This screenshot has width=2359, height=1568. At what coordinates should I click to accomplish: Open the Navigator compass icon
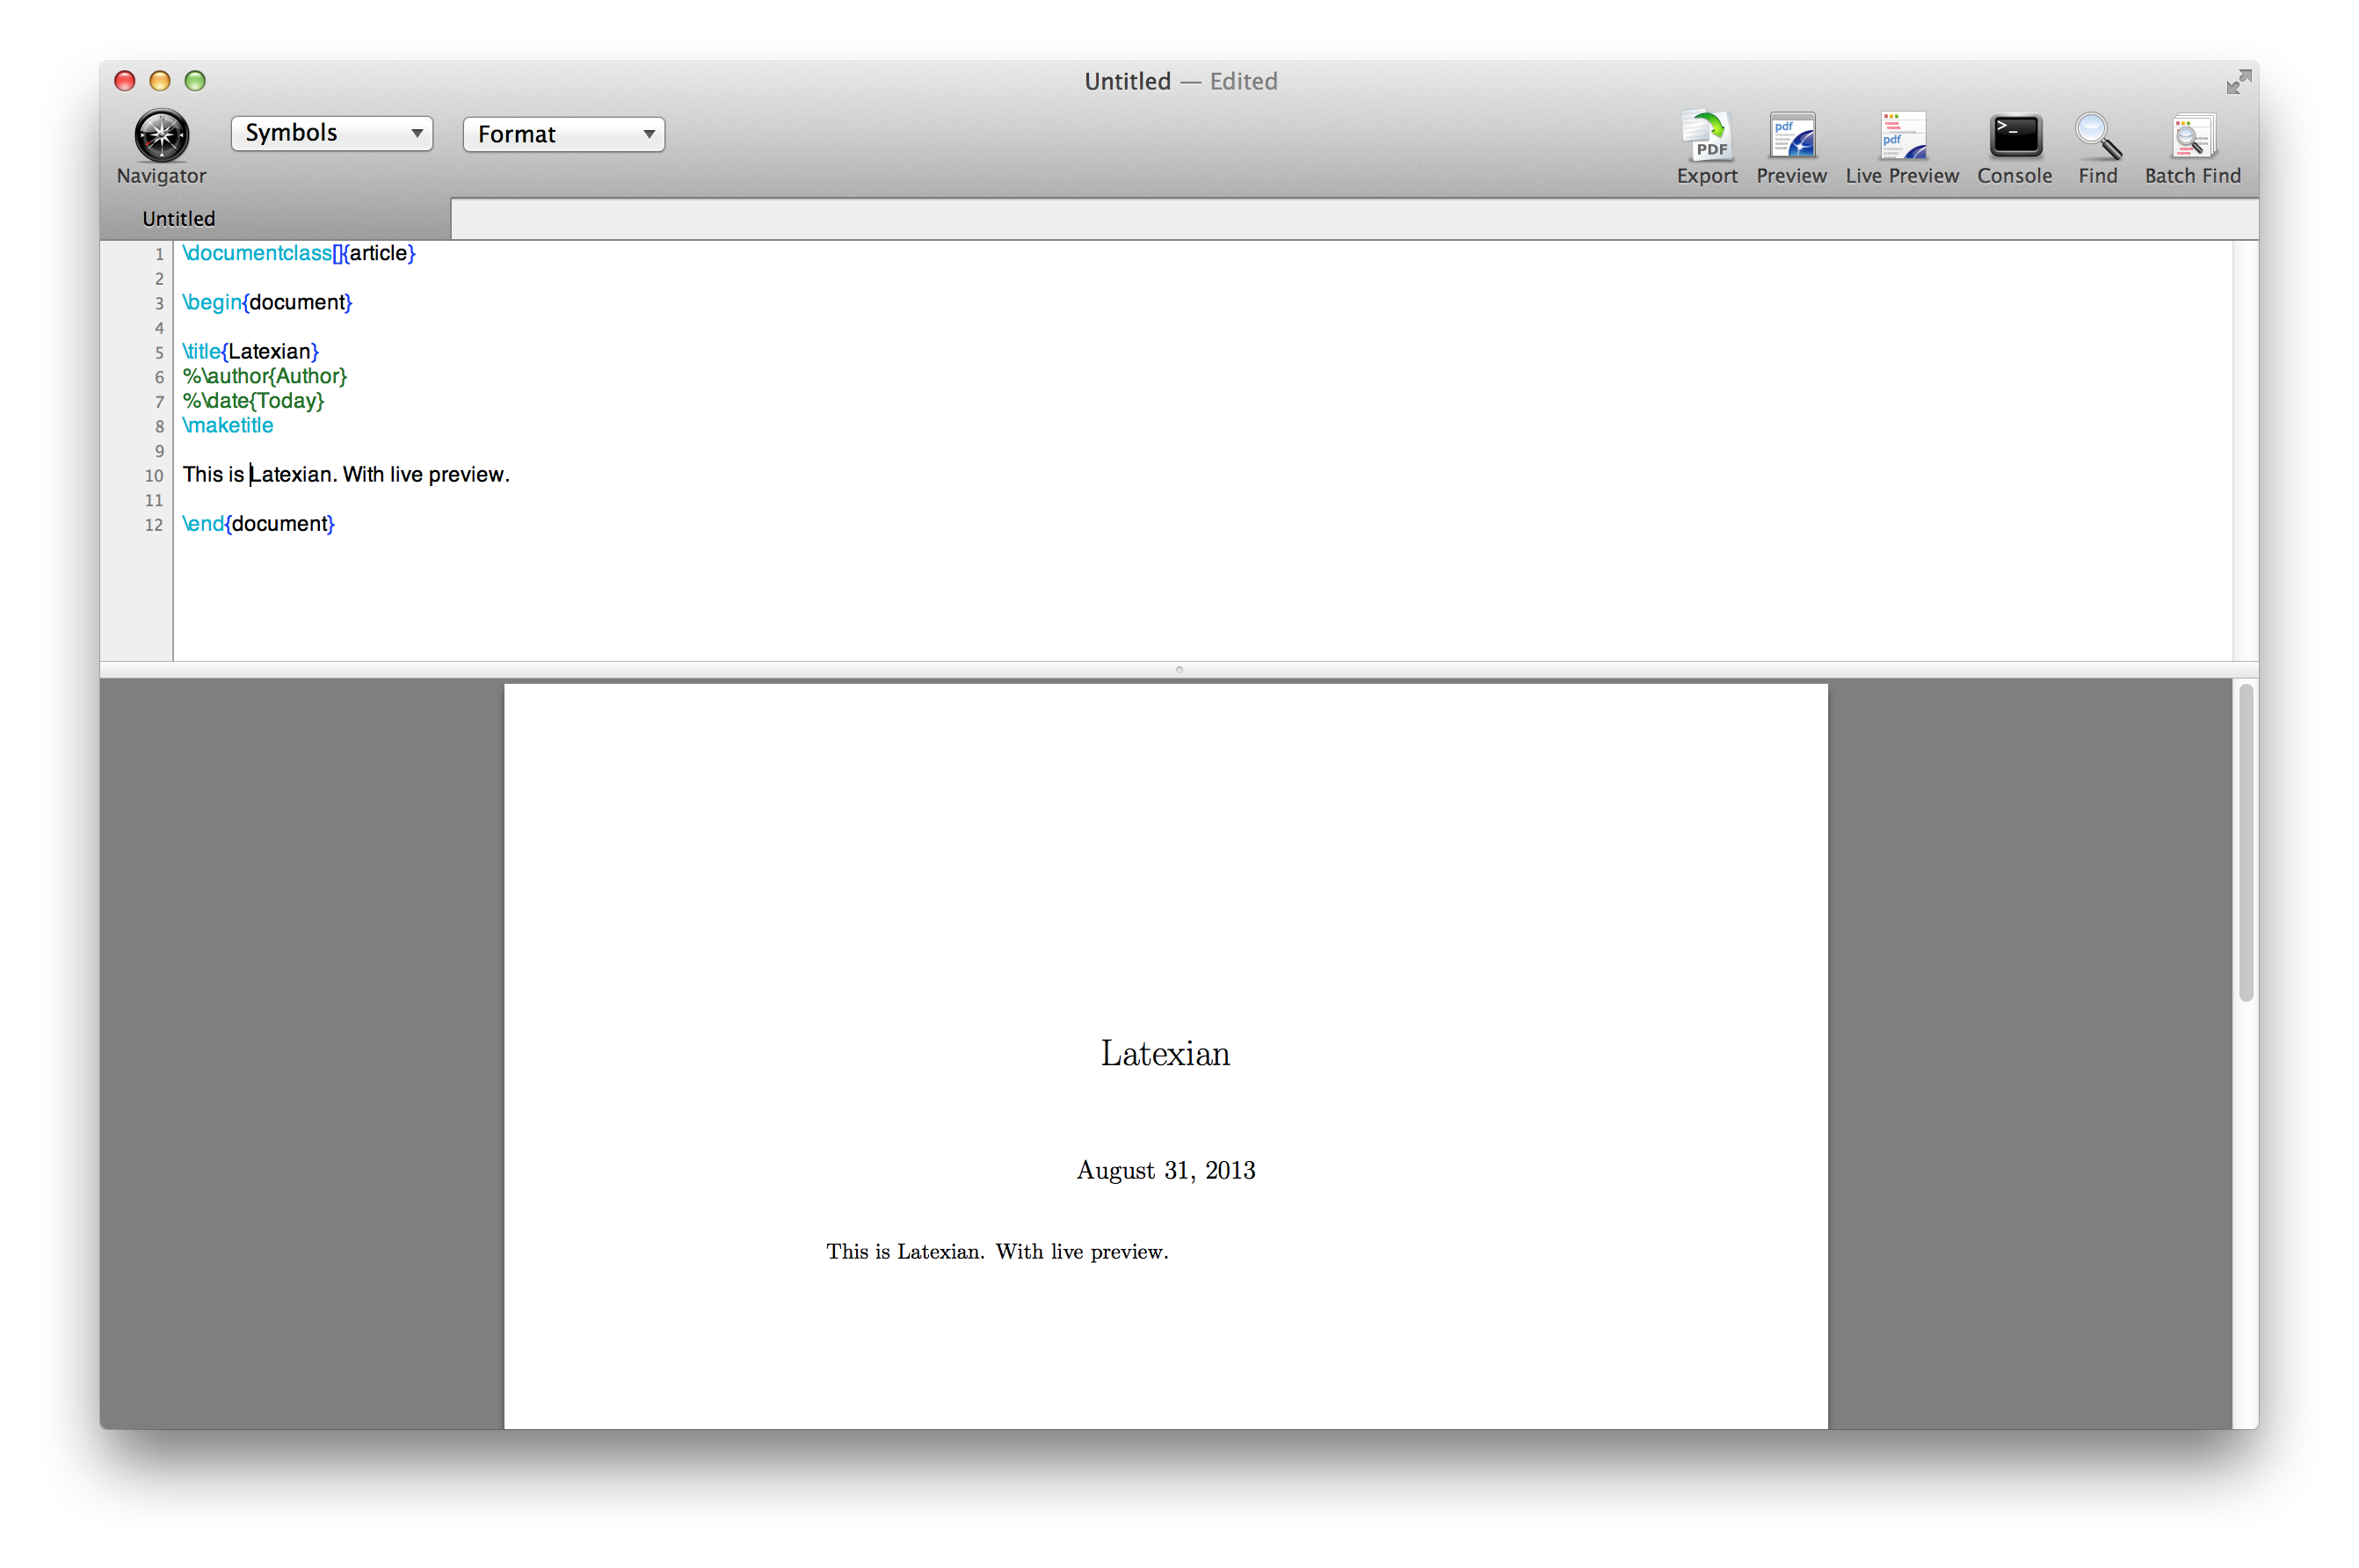[x=161, y=136]
